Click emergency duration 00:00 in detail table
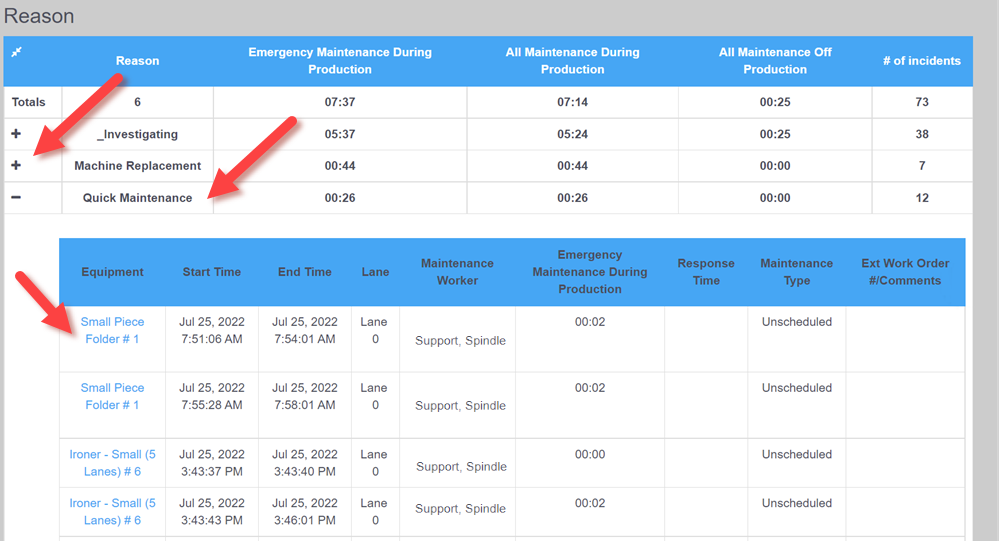 tap(590, 454)
